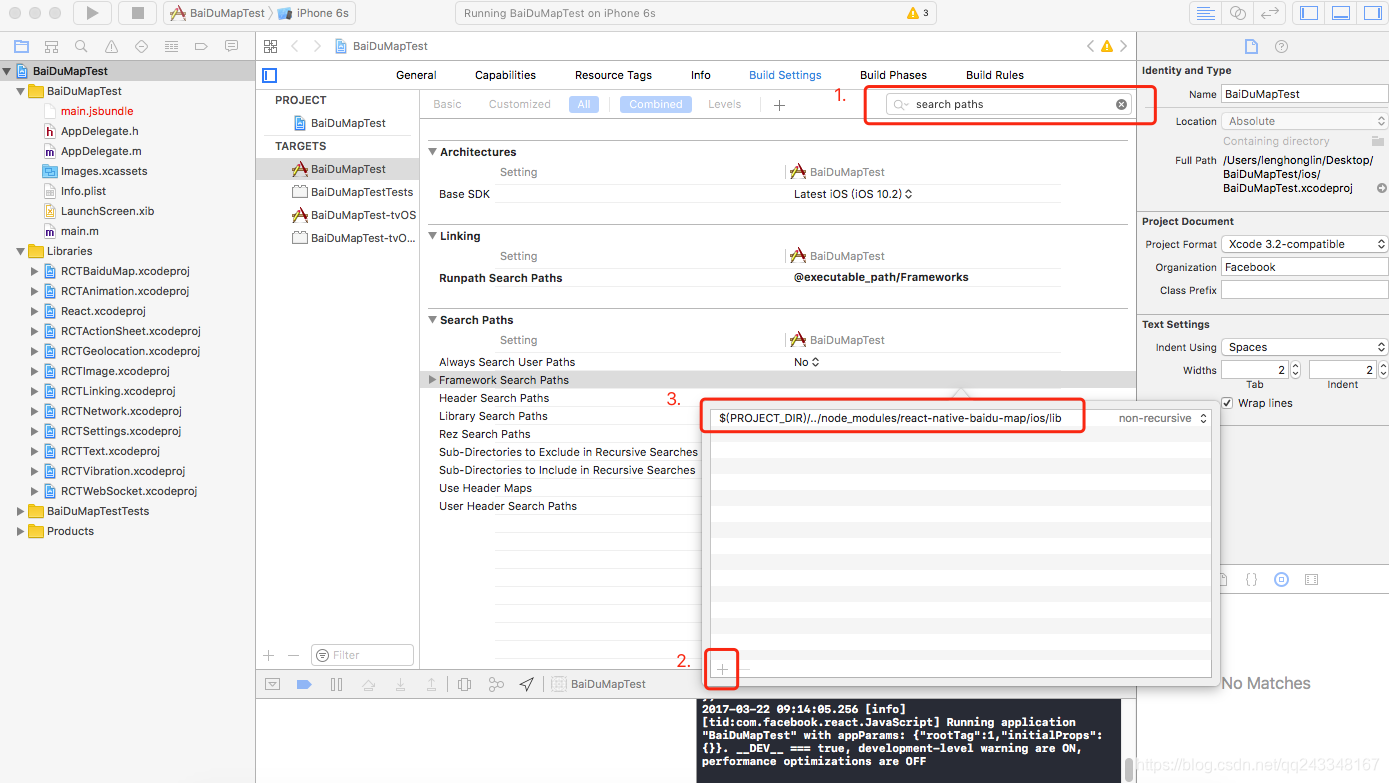This screenshot has width=1389, height=783.
Task: Open the related items grid icon
Action: click(270, 46)
